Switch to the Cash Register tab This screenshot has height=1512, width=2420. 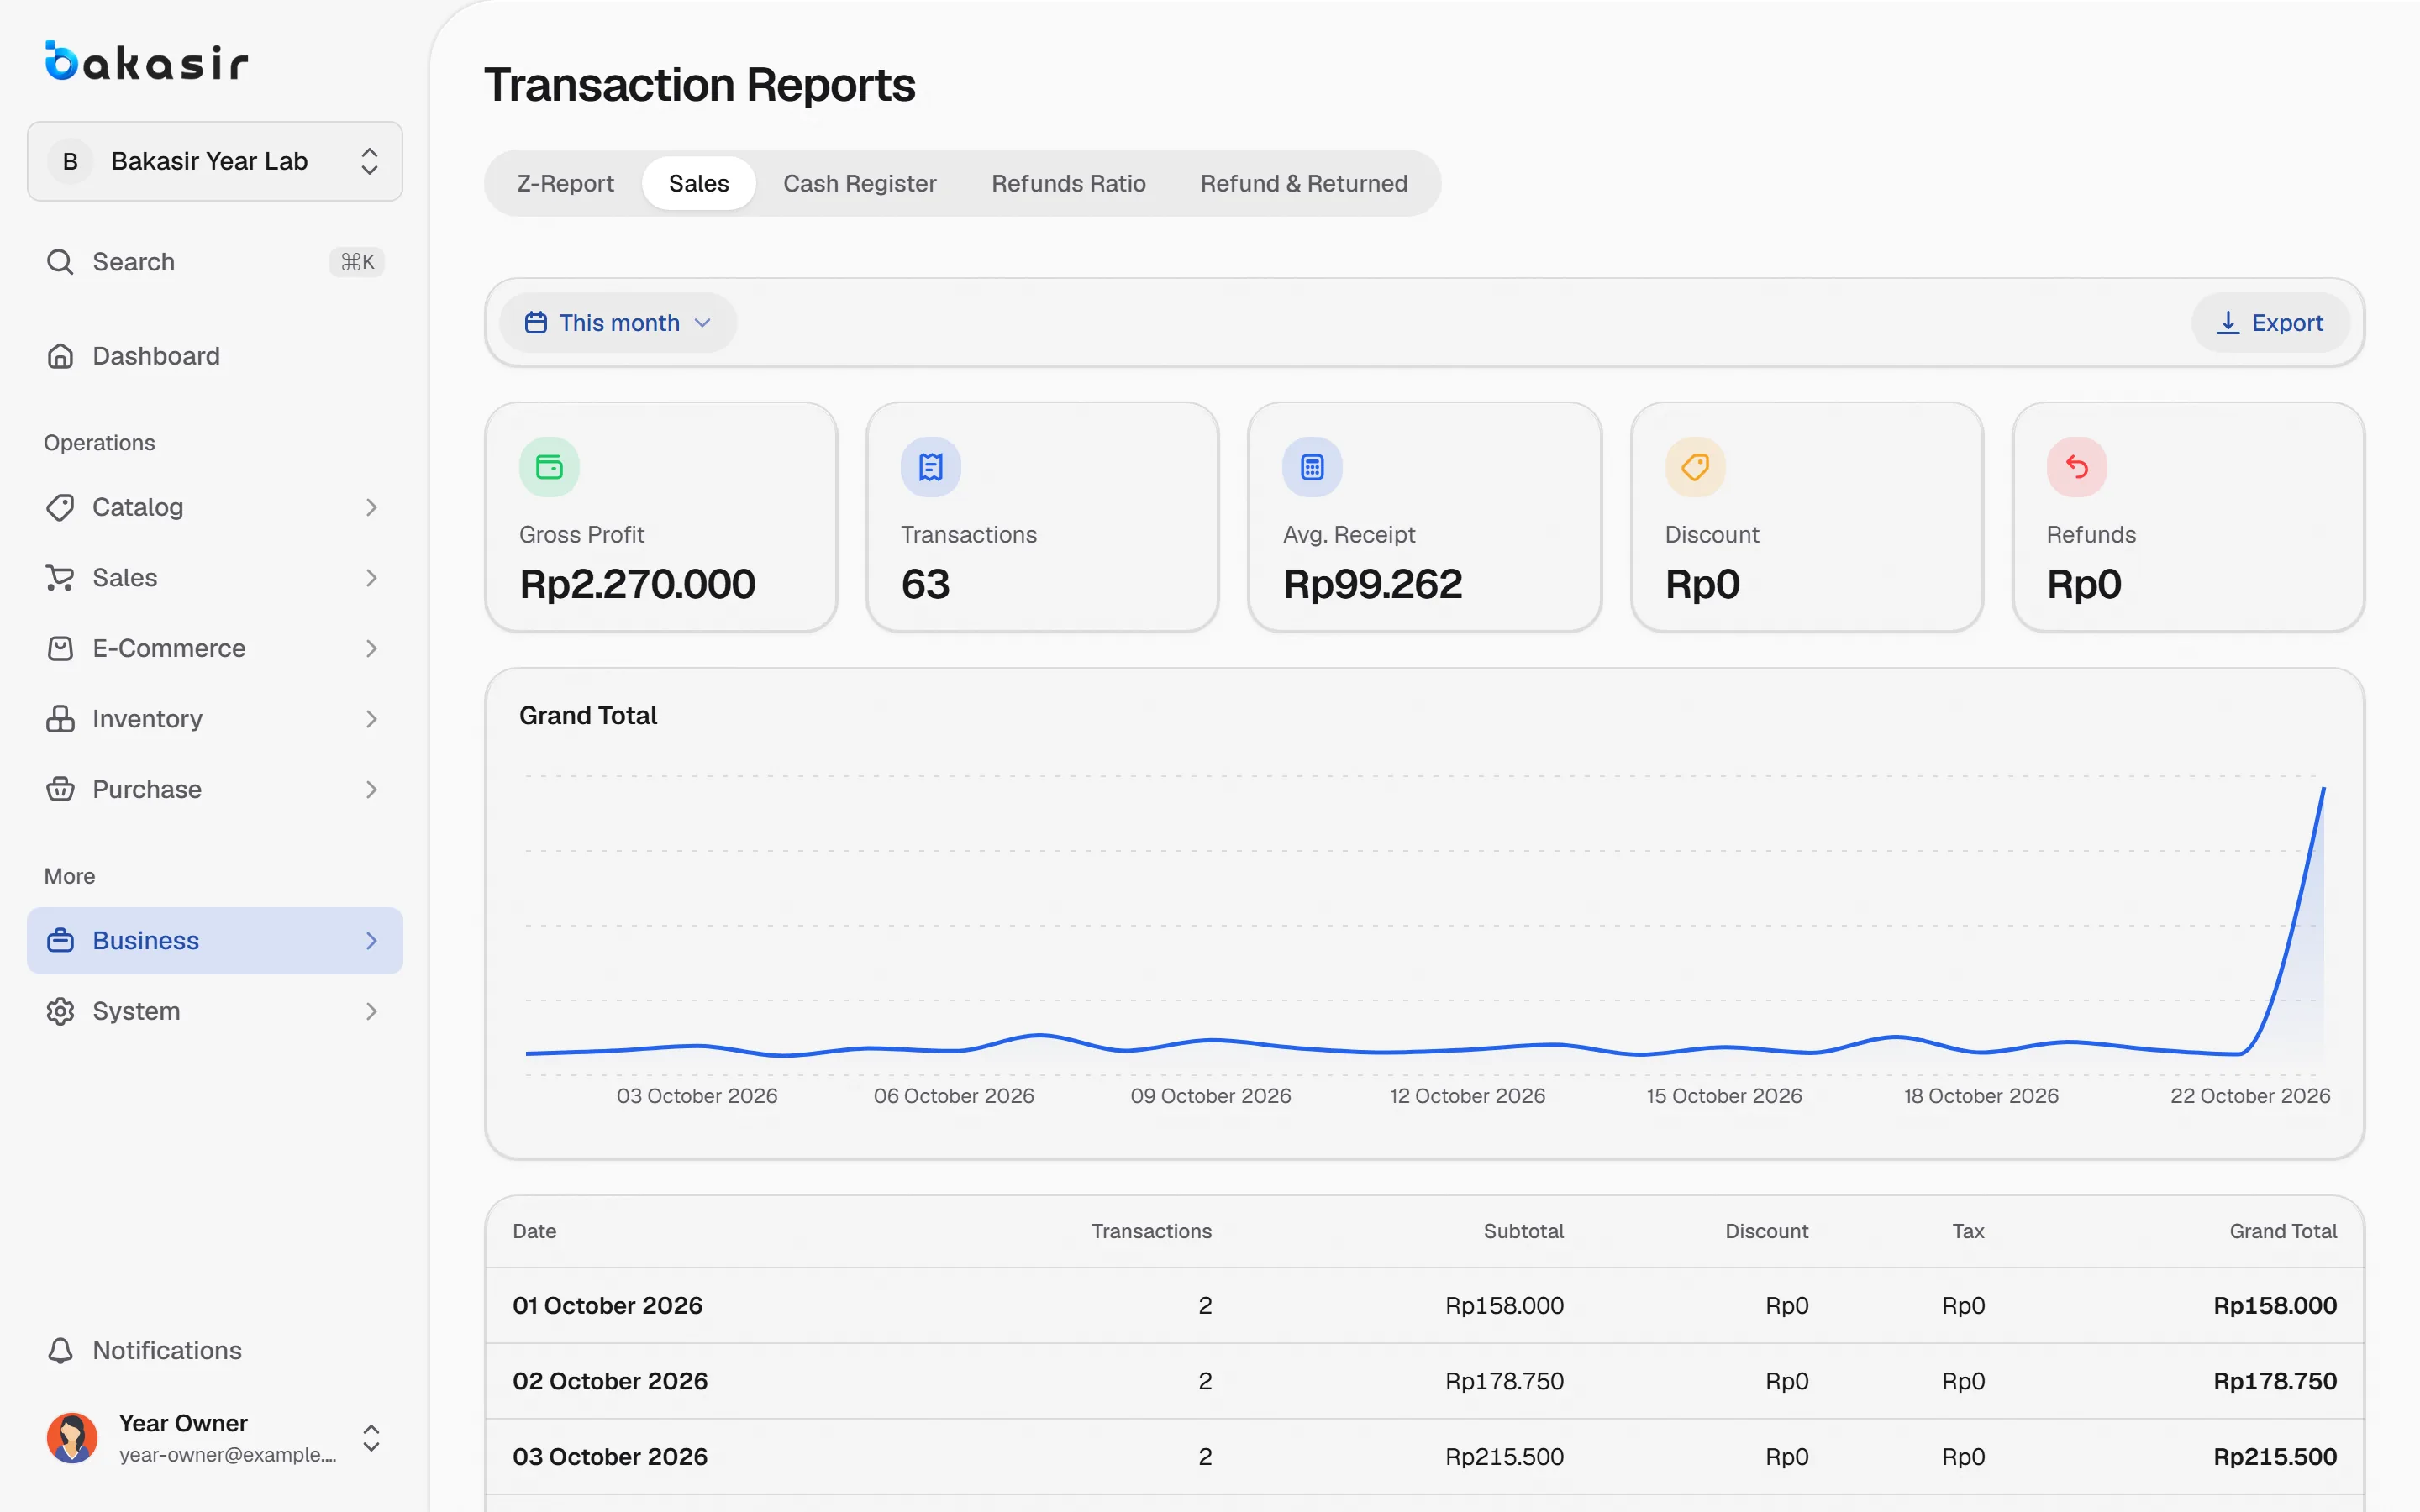(x=860, y=183)
